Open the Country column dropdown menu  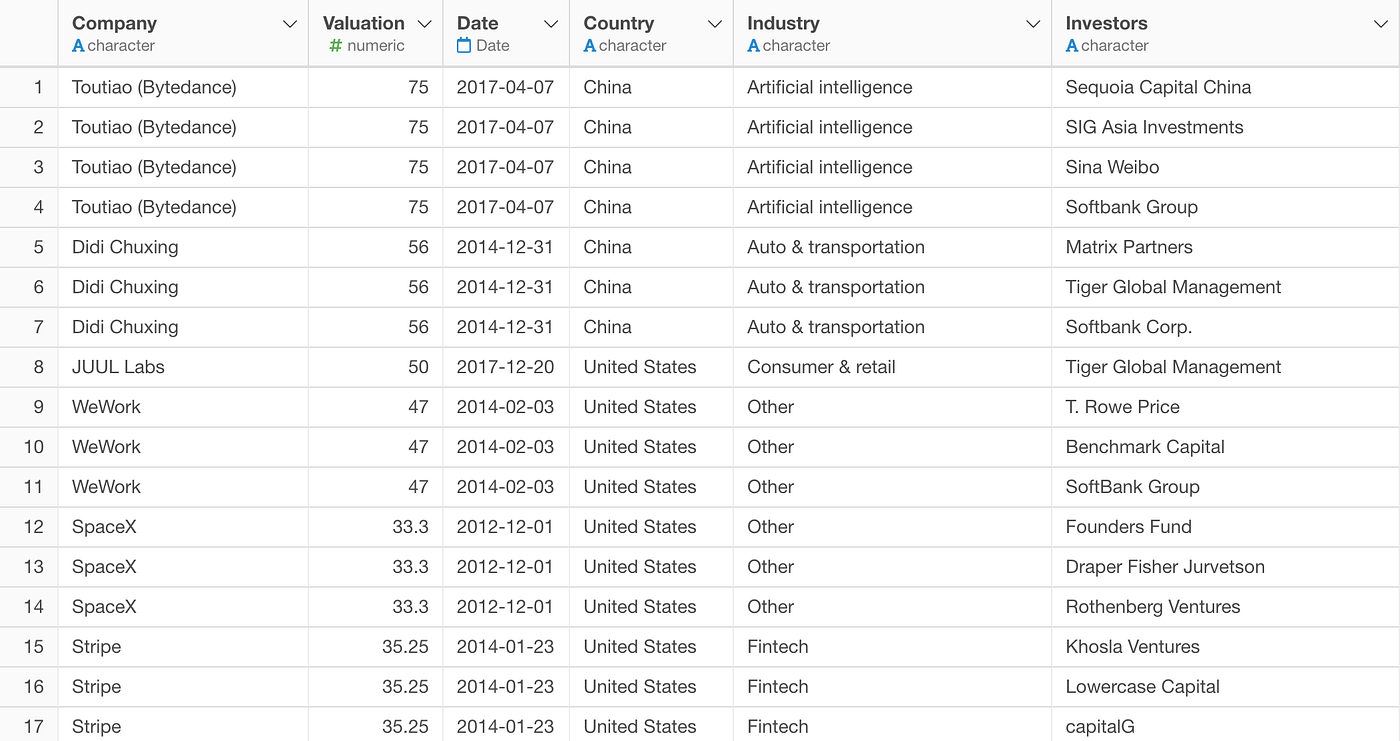(714, 23)
